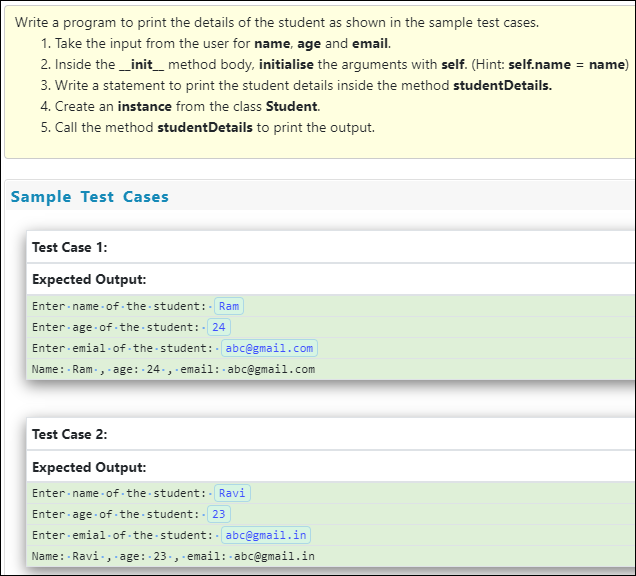The height and width of the screenshot is (576, 636).
Task: Click the highlighted '23' age value
Action: [x=219, y=514]
